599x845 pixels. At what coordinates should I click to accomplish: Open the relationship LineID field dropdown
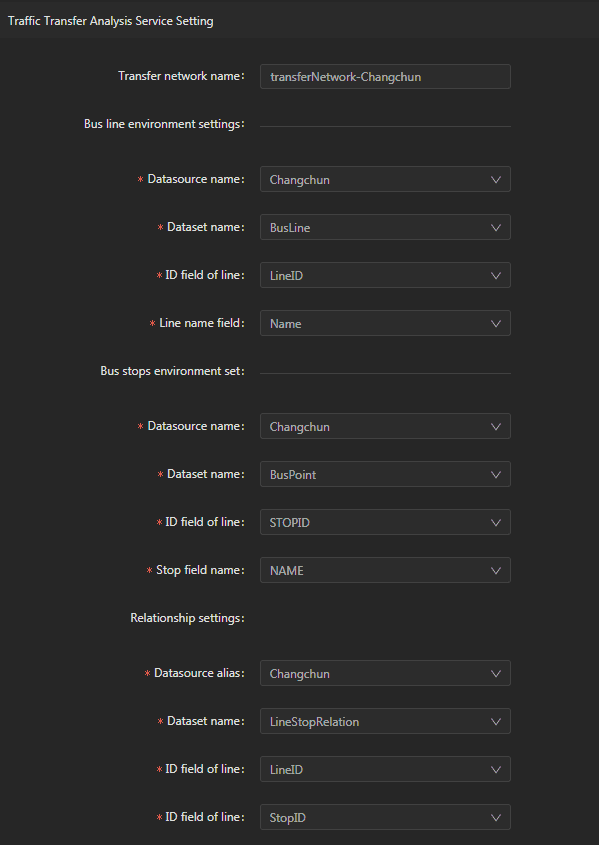385,770
